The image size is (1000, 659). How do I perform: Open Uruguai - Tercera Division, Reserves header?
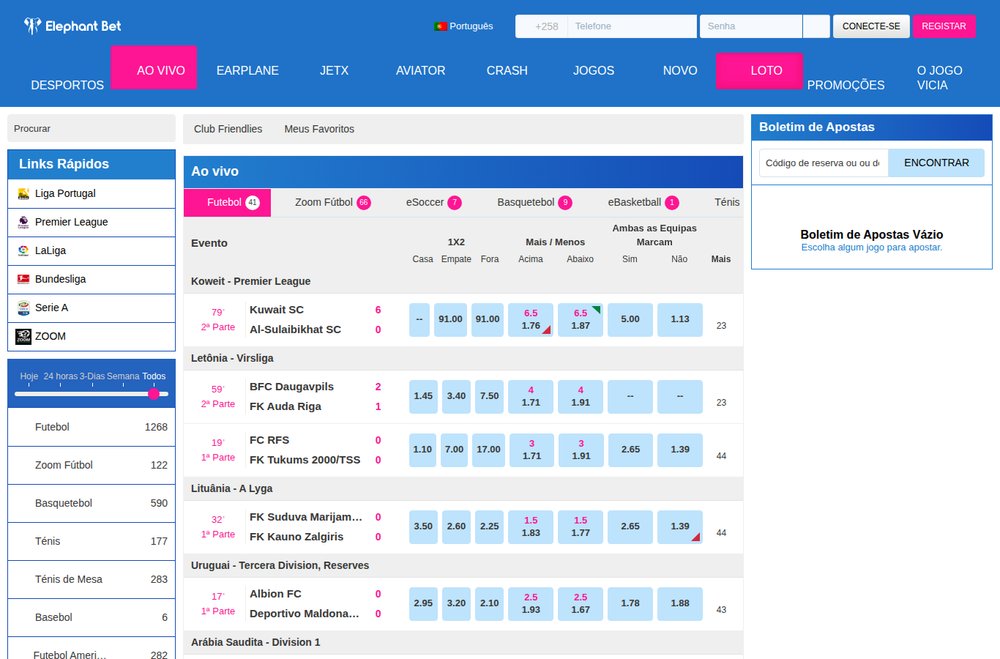pyautogui.click(x=280, y=565)
